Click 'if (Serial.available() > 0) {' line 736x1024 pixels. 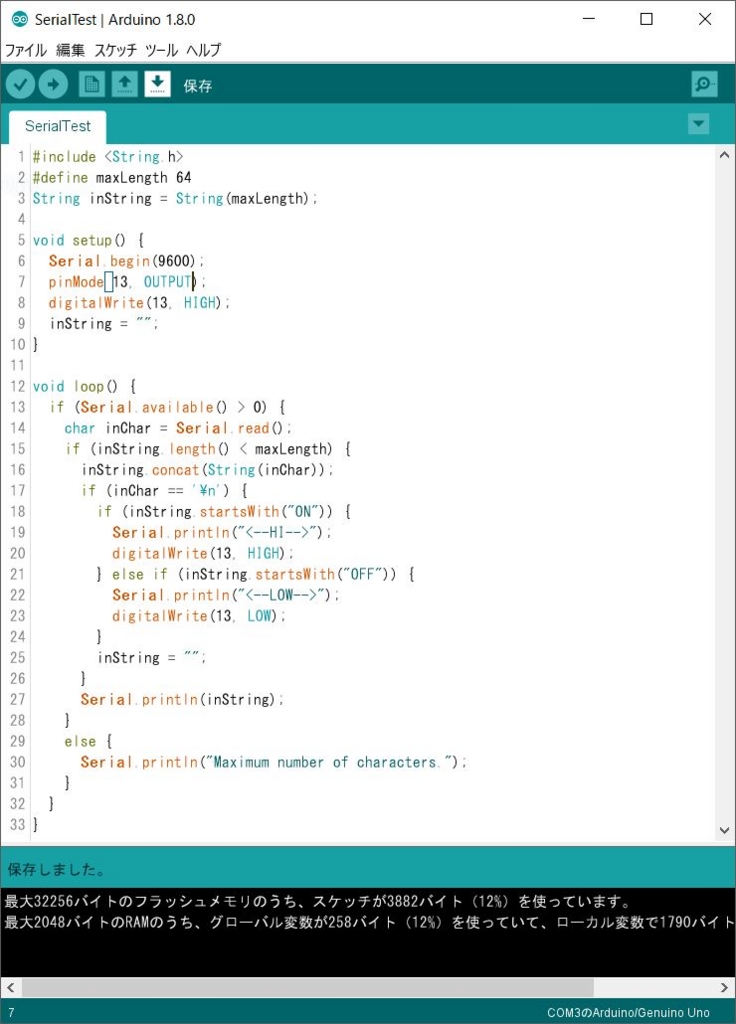167,408
